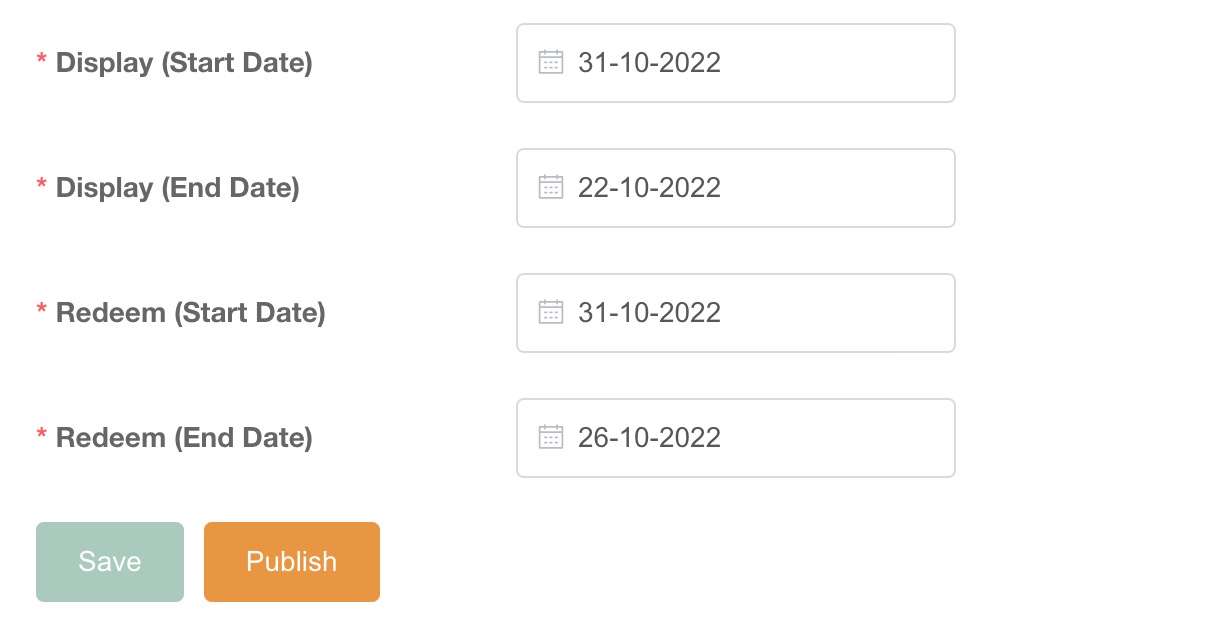
Task: Click the "Display (Start Date)" label text
Action: [184, 63]
